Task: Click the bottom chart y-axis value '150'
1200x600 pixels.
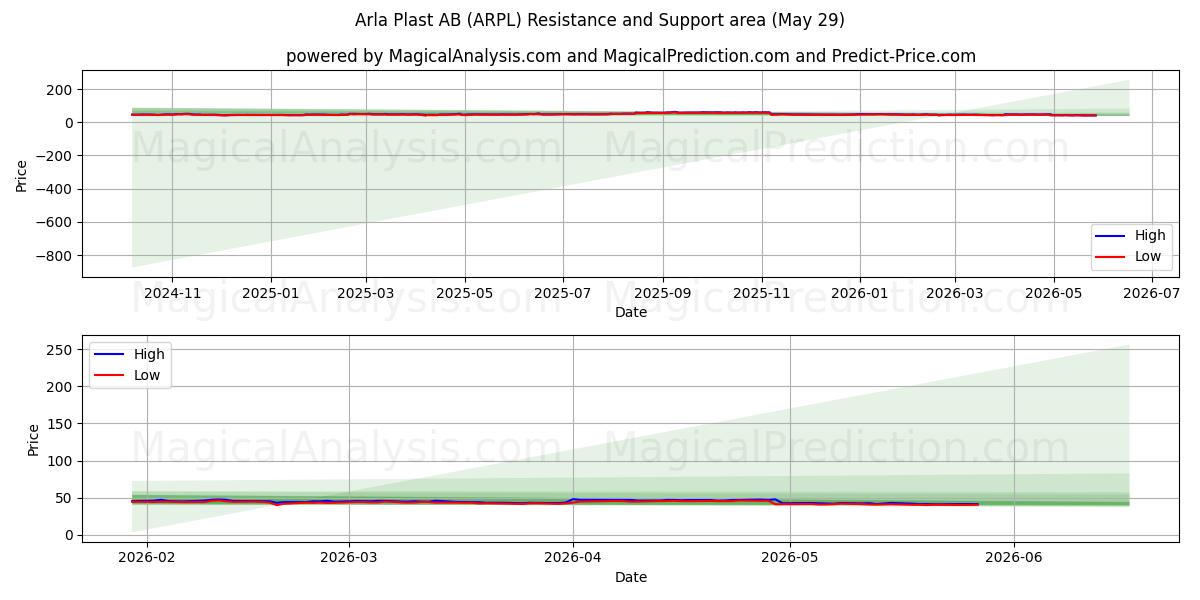Action: (x=60, y=424)
